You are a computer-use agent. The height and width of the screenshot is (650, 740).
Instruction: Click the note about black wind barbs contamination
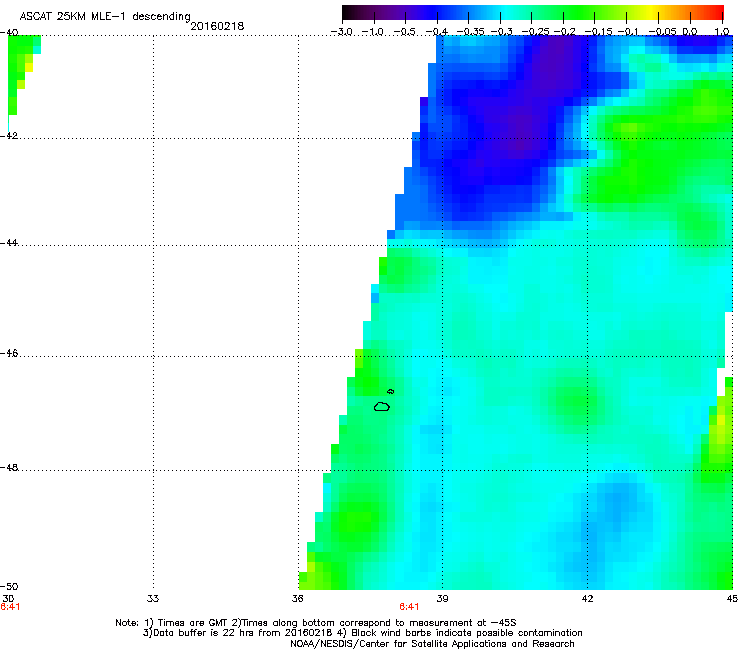[x=459, y=633]
